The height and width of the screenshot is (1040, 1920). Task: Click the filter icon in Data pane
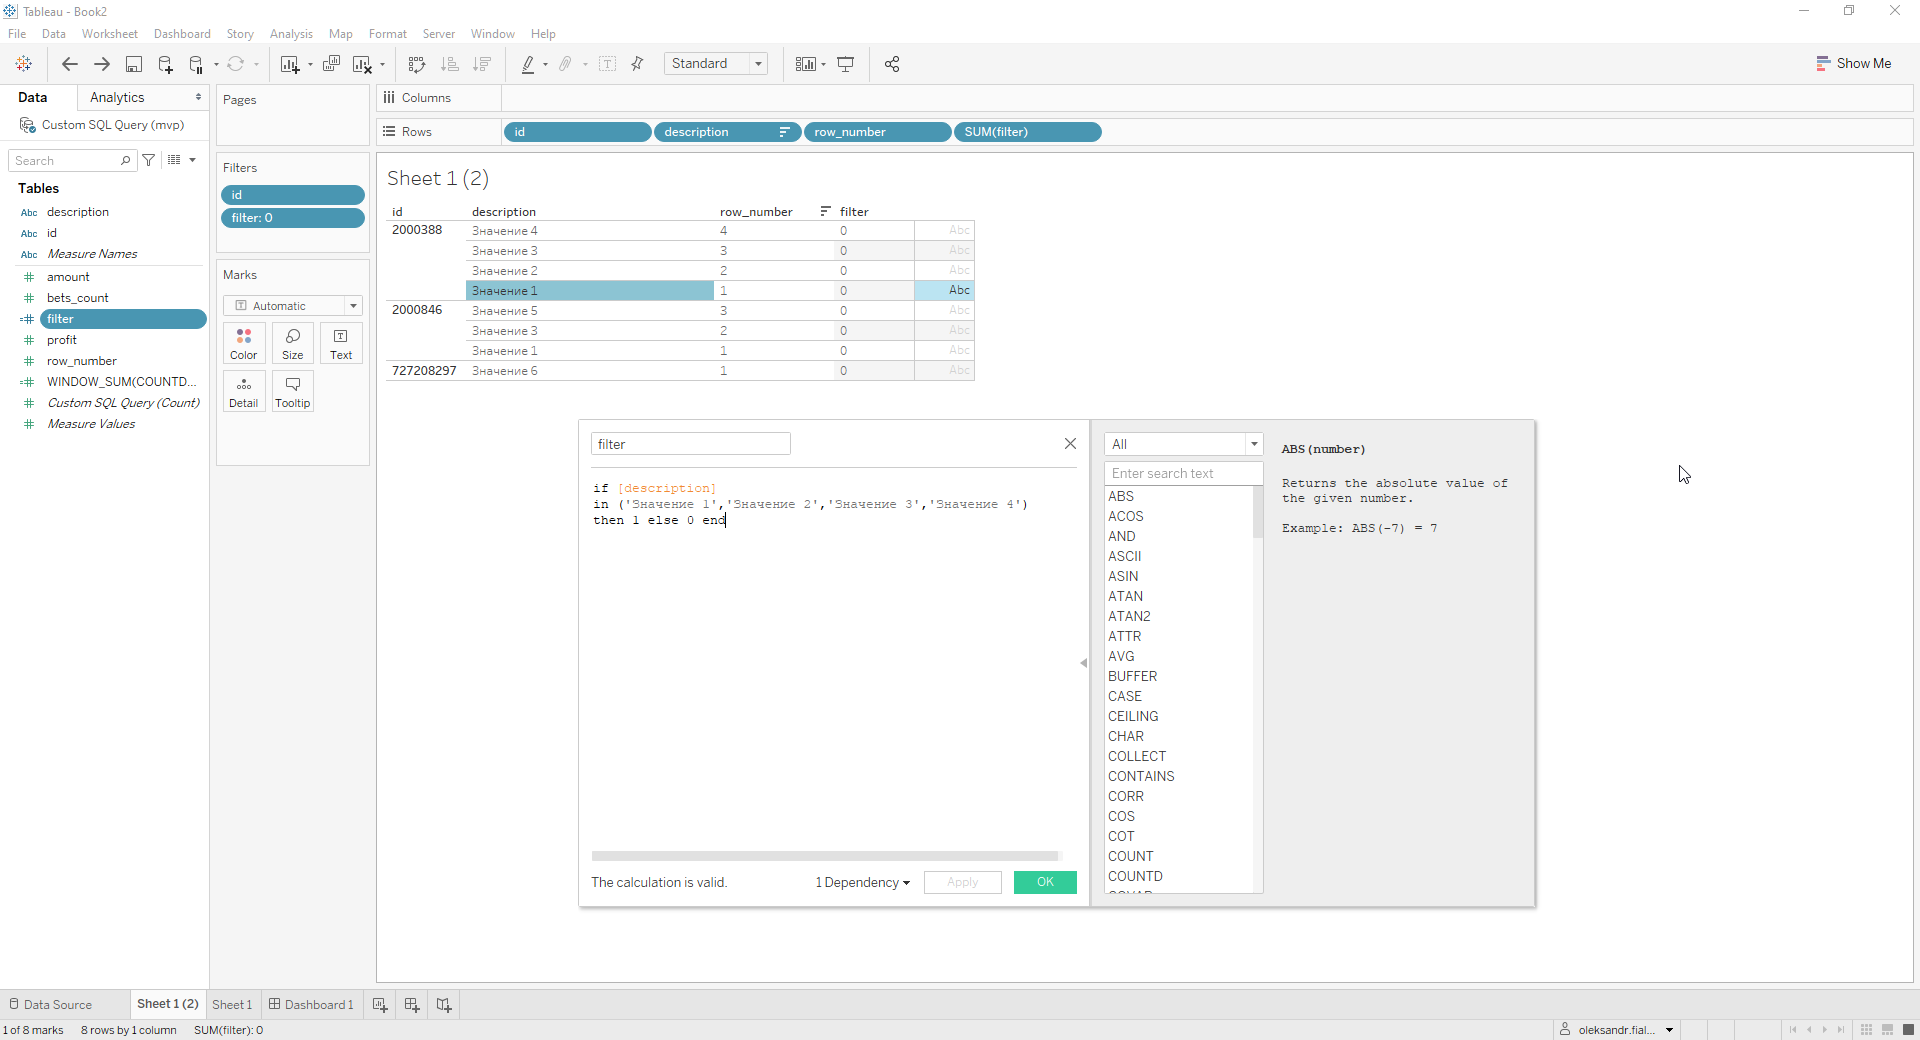[x=149, y=160]
